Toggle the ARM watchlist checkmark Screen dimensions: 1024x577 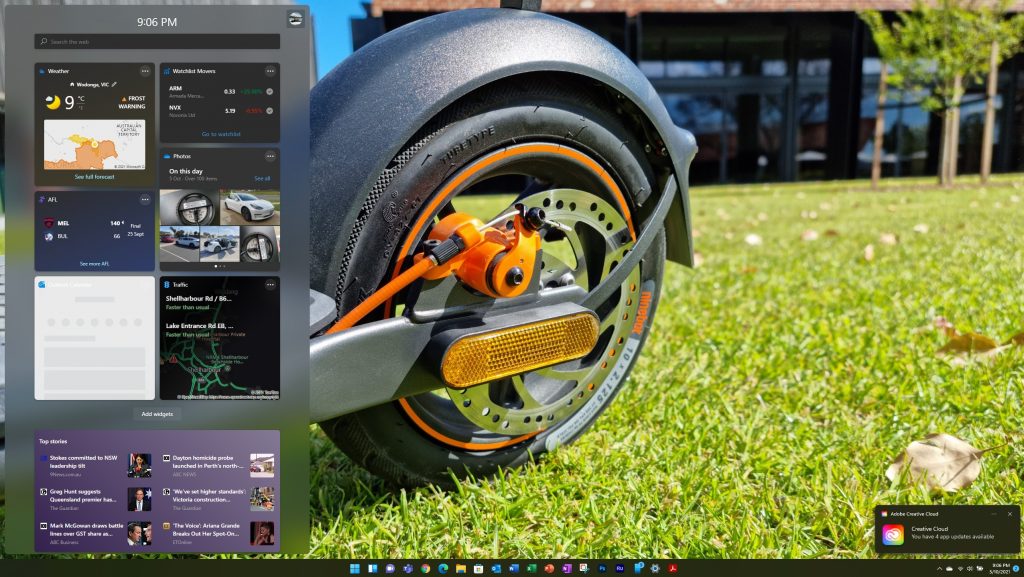click(270, 91)
